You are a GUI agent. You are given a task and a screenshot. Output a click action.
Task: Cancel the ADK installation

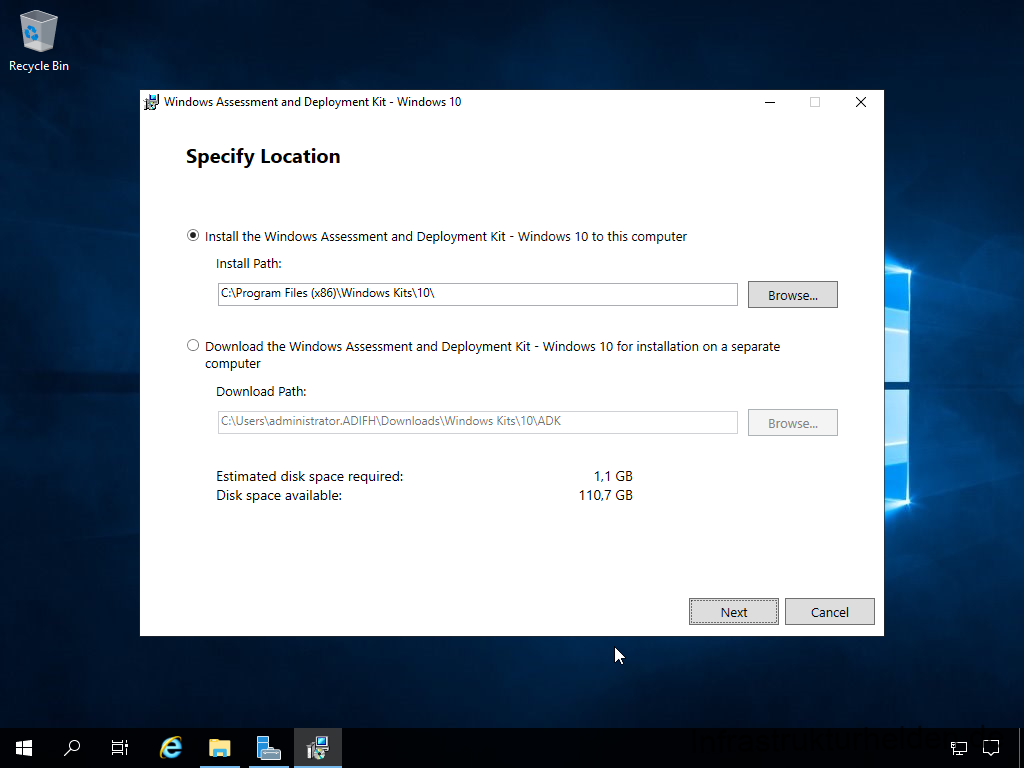829,612
